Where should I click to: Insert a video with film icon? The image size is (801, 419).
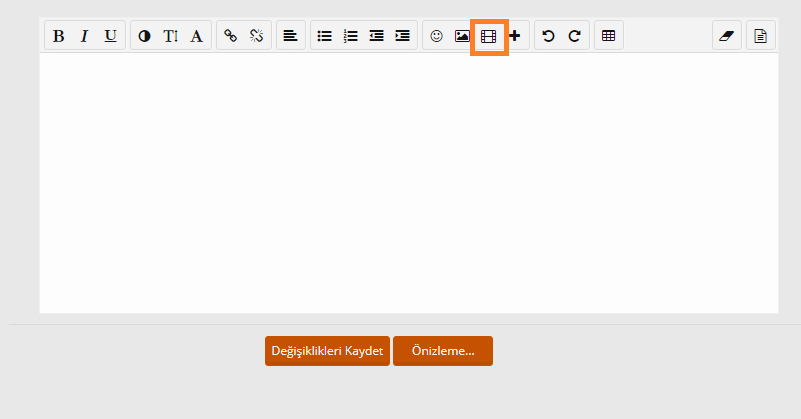489,36
